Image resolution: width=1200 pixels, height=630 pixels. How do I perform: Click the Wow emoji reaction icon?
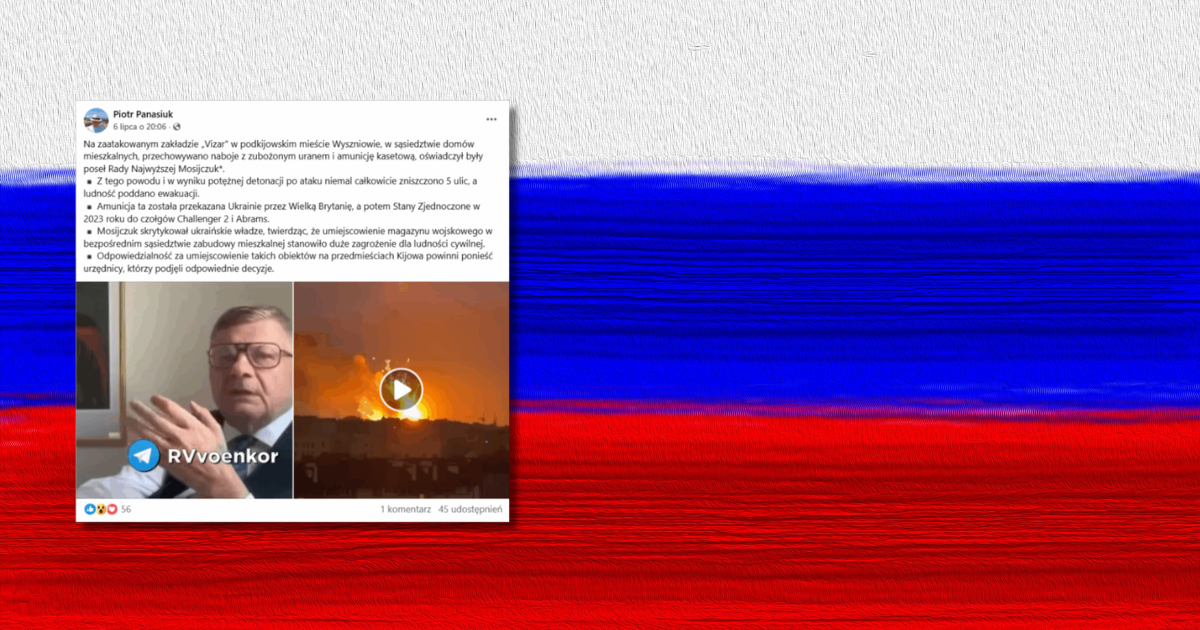pos(101,509)
